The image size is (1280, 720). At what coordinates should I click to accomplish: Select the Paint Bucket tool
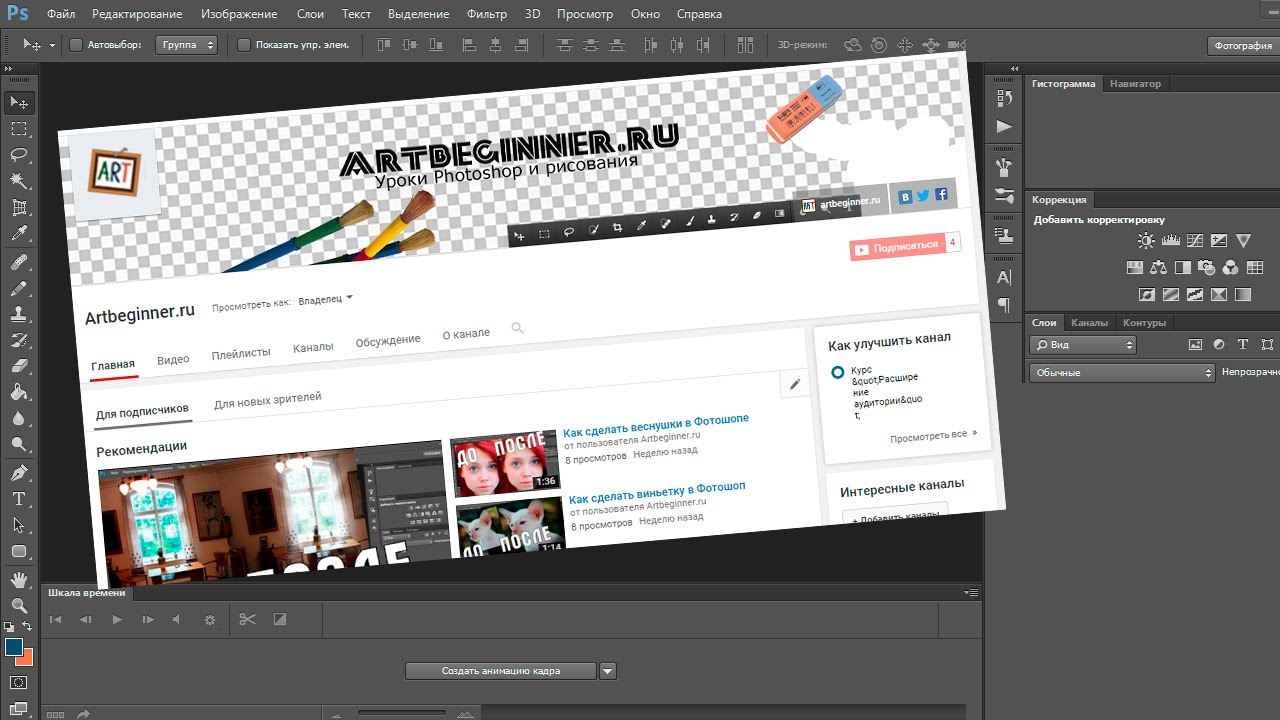19,392
